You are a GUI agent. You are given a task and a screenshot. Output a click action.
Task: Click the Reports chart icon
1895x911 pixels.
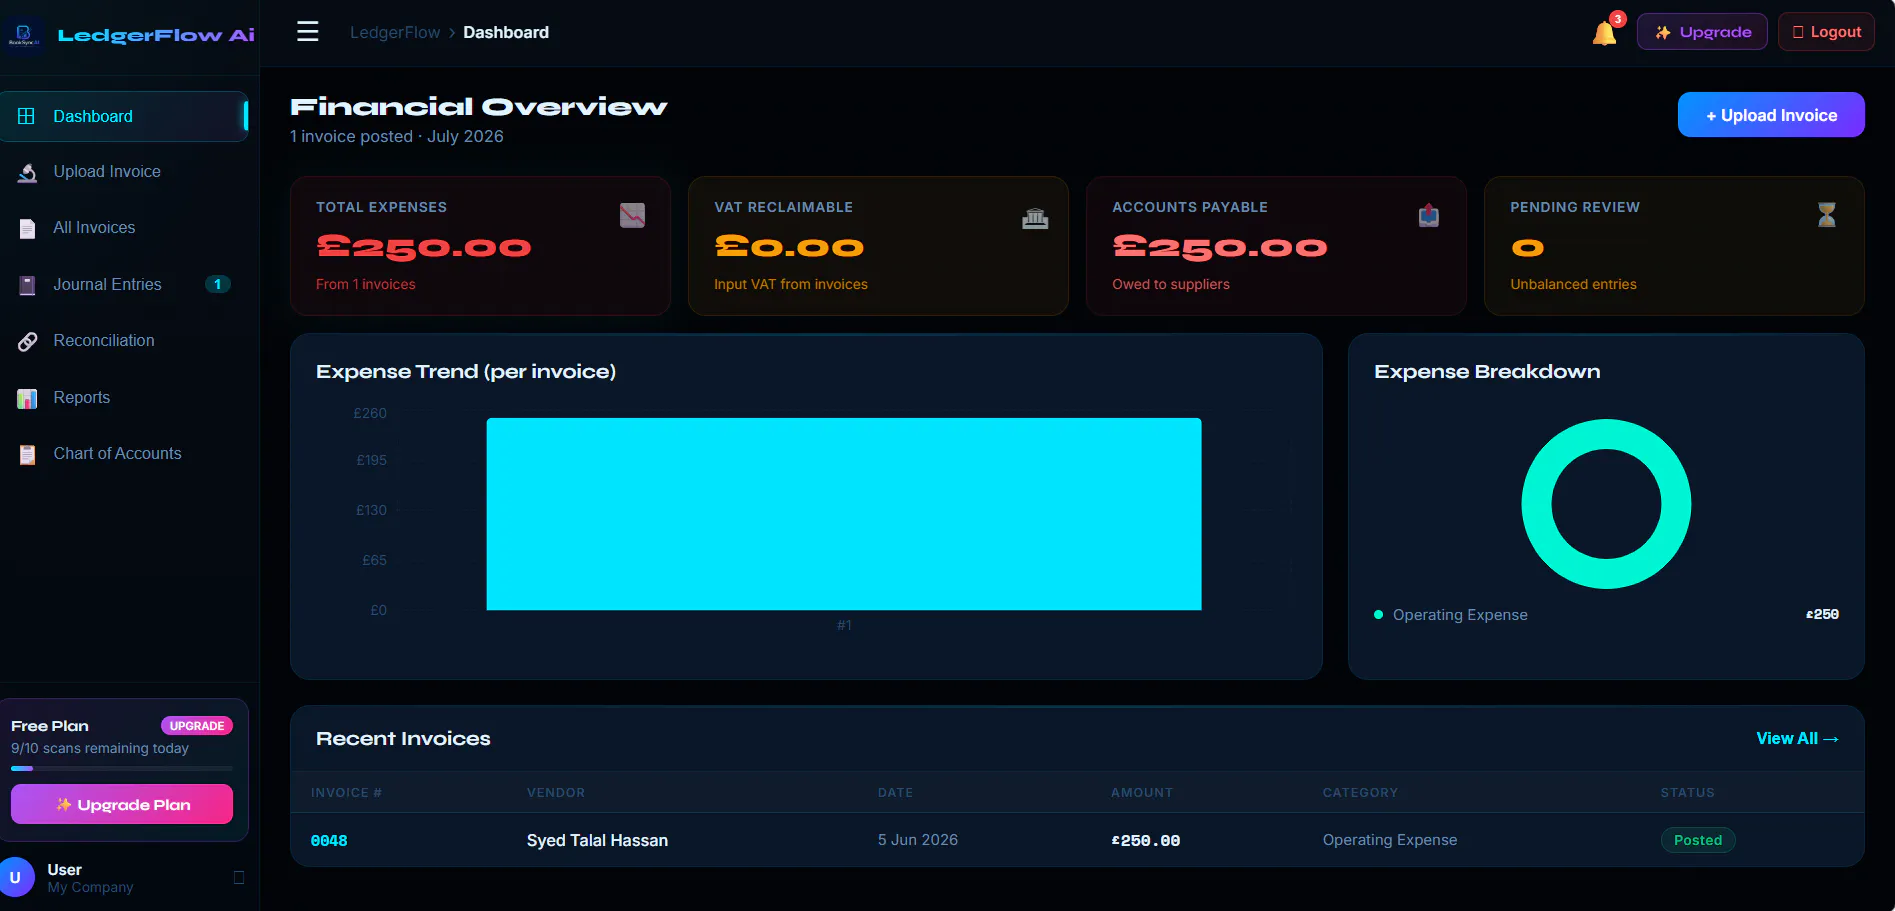pyautogui.click(x=27, y=398)
